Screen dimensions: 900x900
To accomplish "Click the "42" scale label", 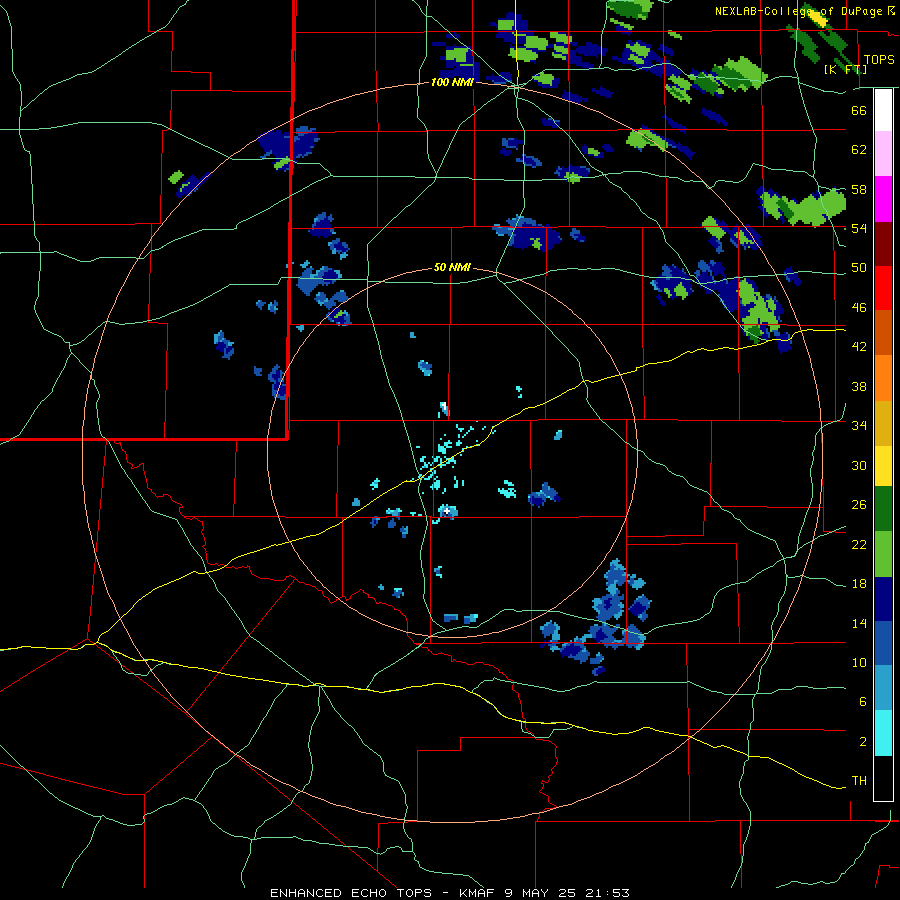I will 859,347.
